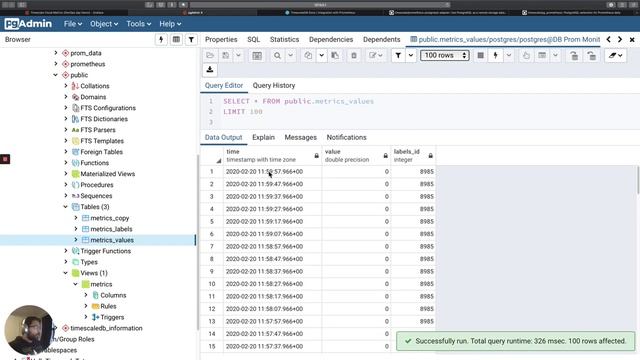Click the Explain Analyze icon
Viewport: 640px width, 360px height.
coord(542,56)
